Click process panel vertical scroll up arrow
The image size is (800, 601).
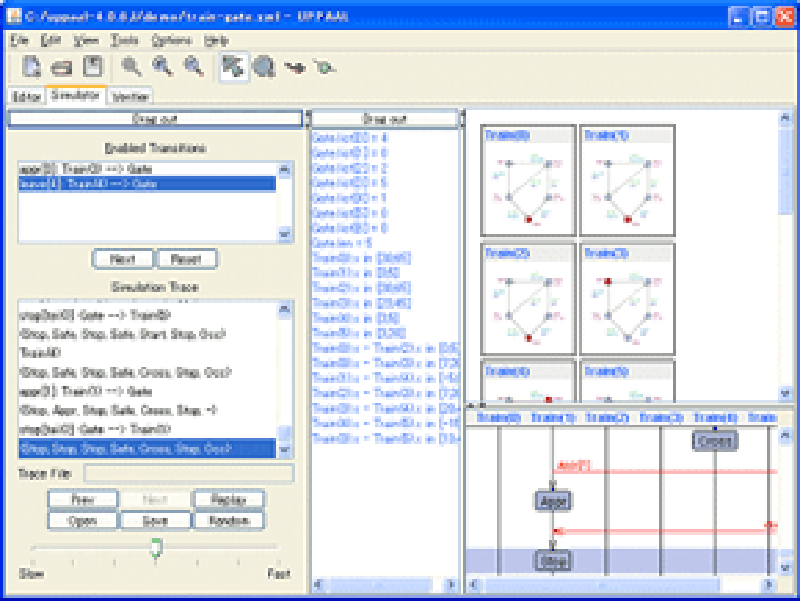[786, 118]
